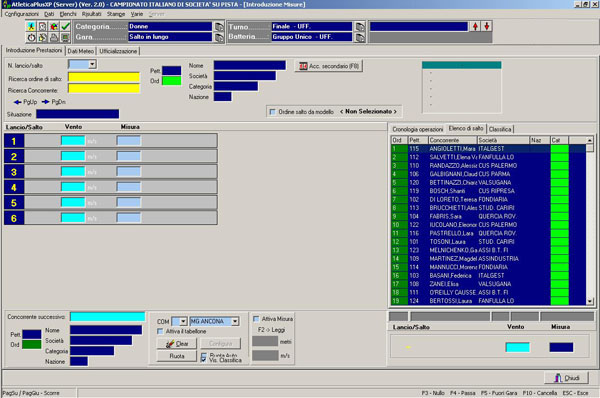Open the Turno selection icon beside Finale - UFF.
Screen dimensions: 600x398
pos(360,27)
